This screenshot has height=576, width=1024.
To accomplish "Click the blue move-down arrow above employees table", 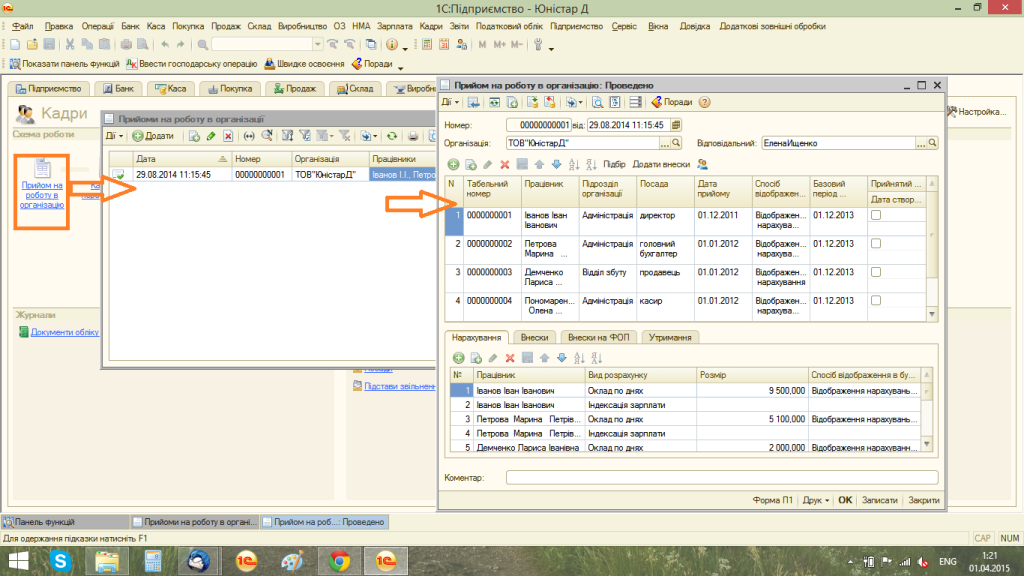I will pyautogui.click(x=556, y=165).
